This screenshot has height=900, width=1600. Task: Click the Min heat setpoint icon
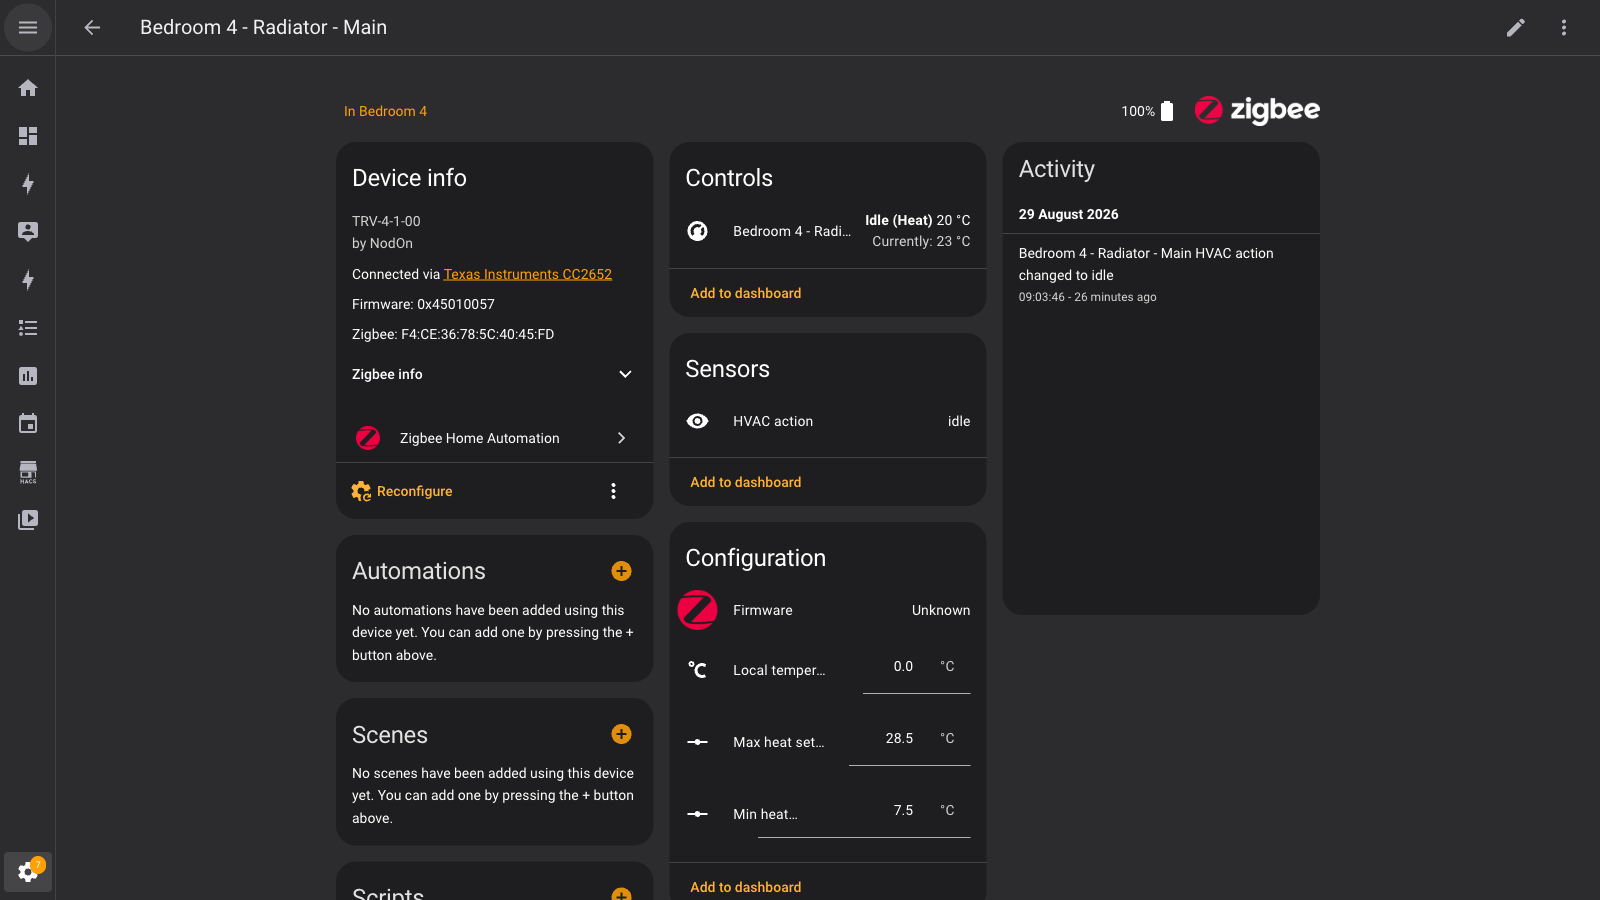click(698, 814)
